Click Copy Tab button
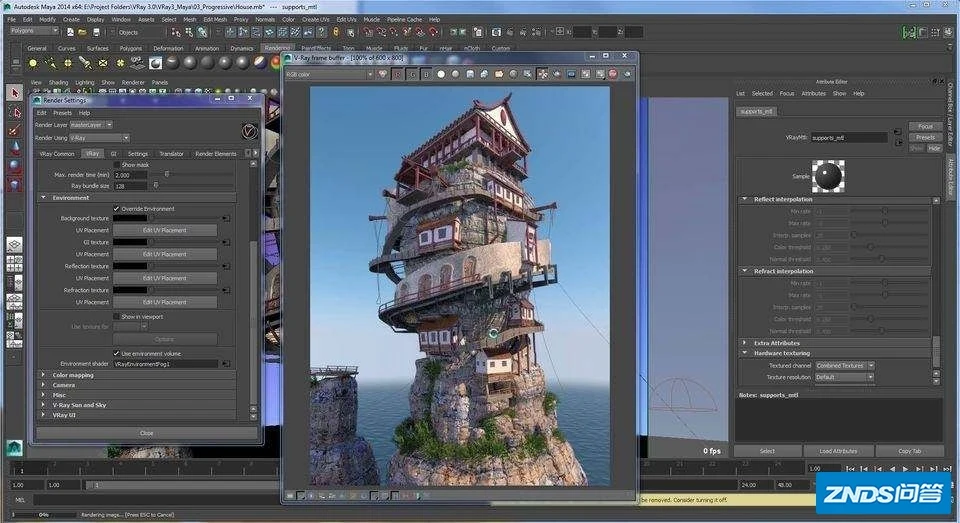Viewport: 960px width, 523px height. (x=909, y=451)
